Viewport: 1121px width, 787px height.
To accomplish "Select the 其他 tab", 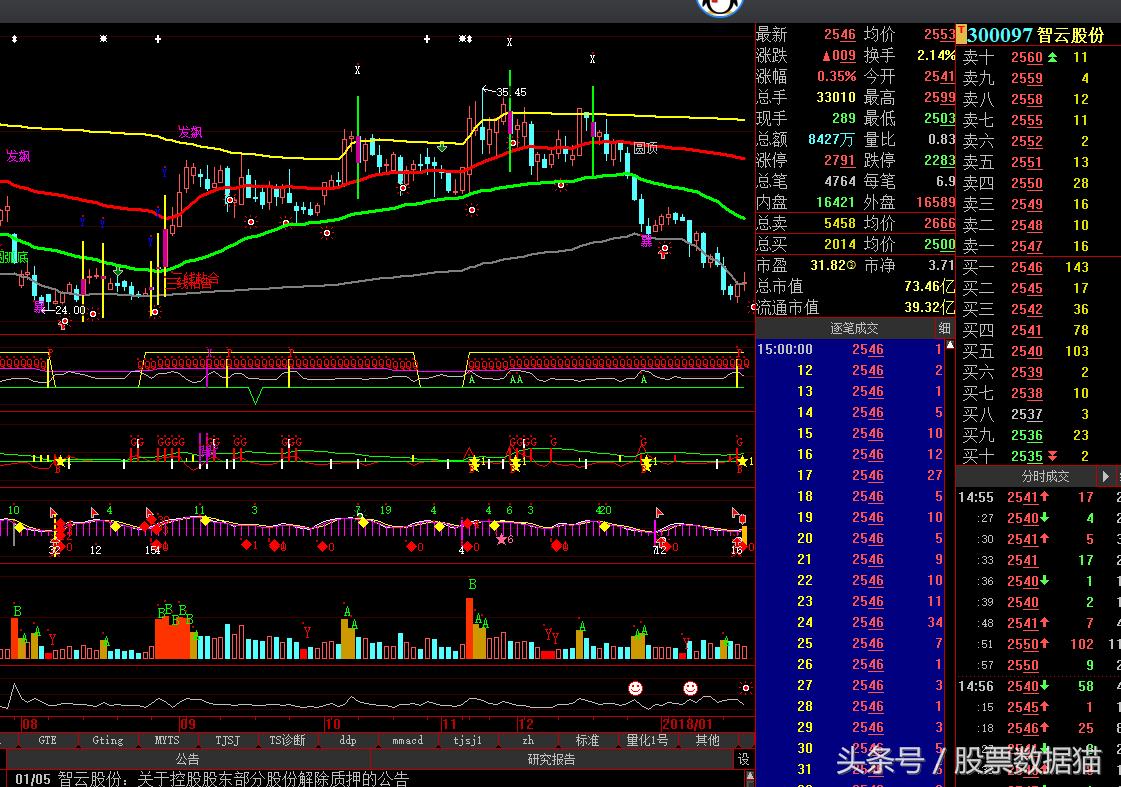I will 707,741.
